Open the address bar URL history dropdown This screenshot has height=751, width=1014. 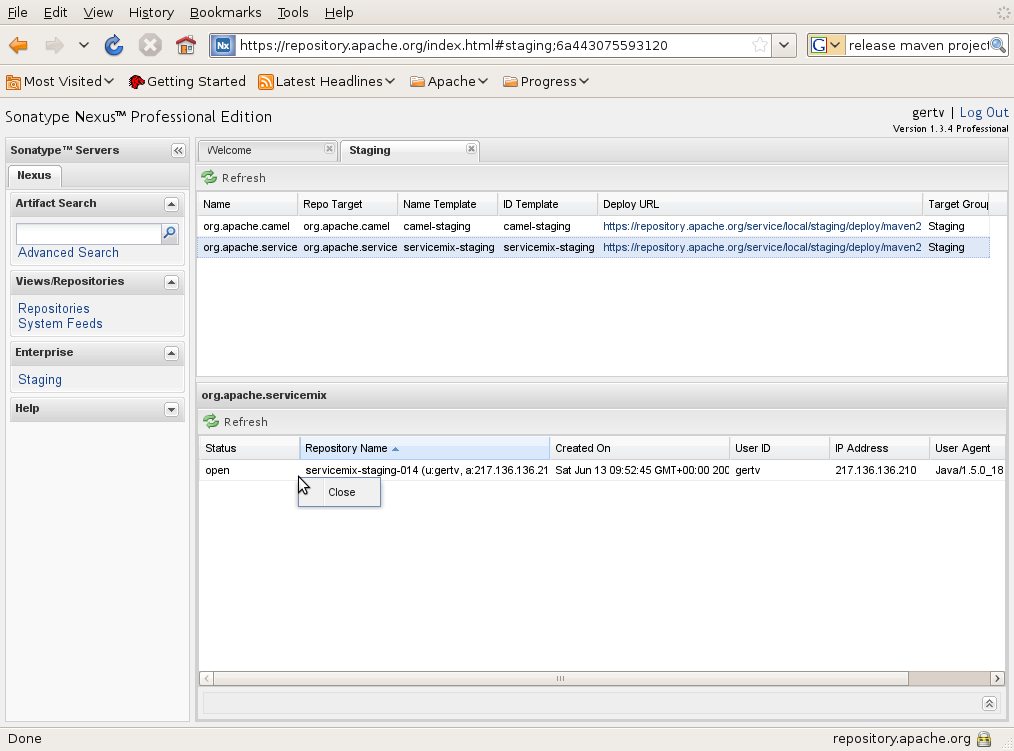(x=784, y=45)
